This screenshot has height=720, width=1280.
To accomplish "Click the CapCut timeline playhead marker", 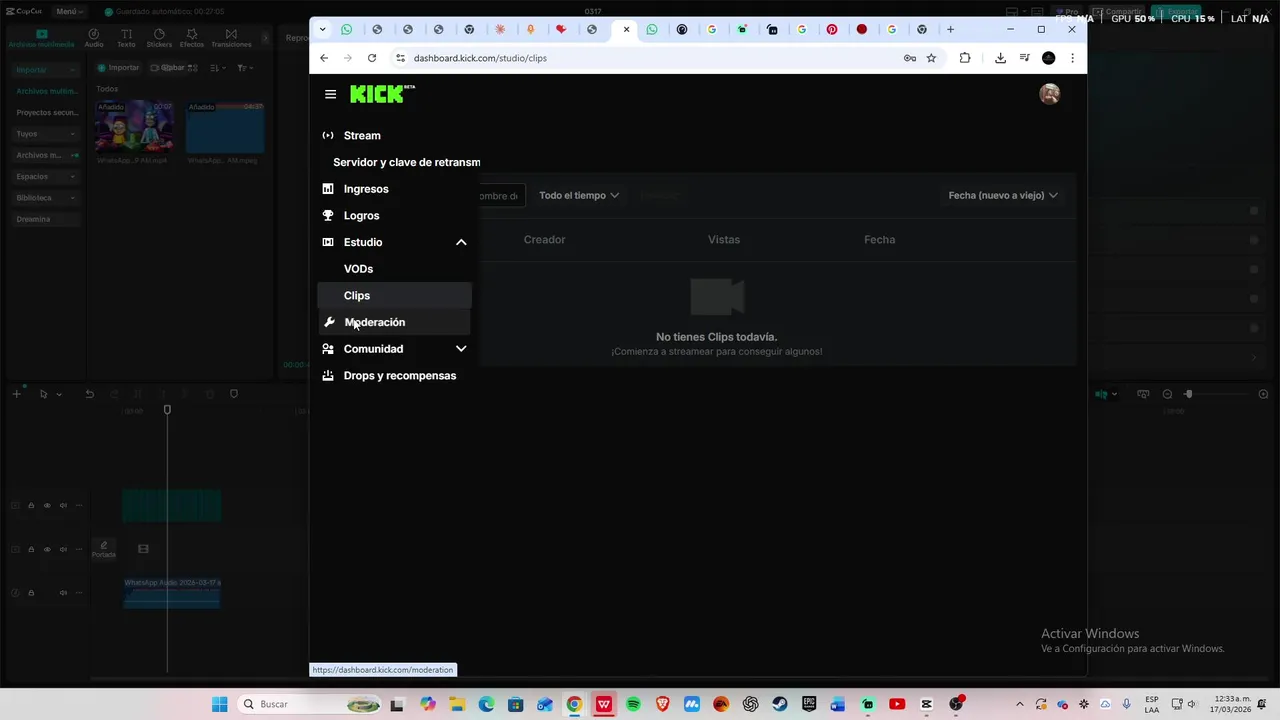I will [x=167, y=410].
